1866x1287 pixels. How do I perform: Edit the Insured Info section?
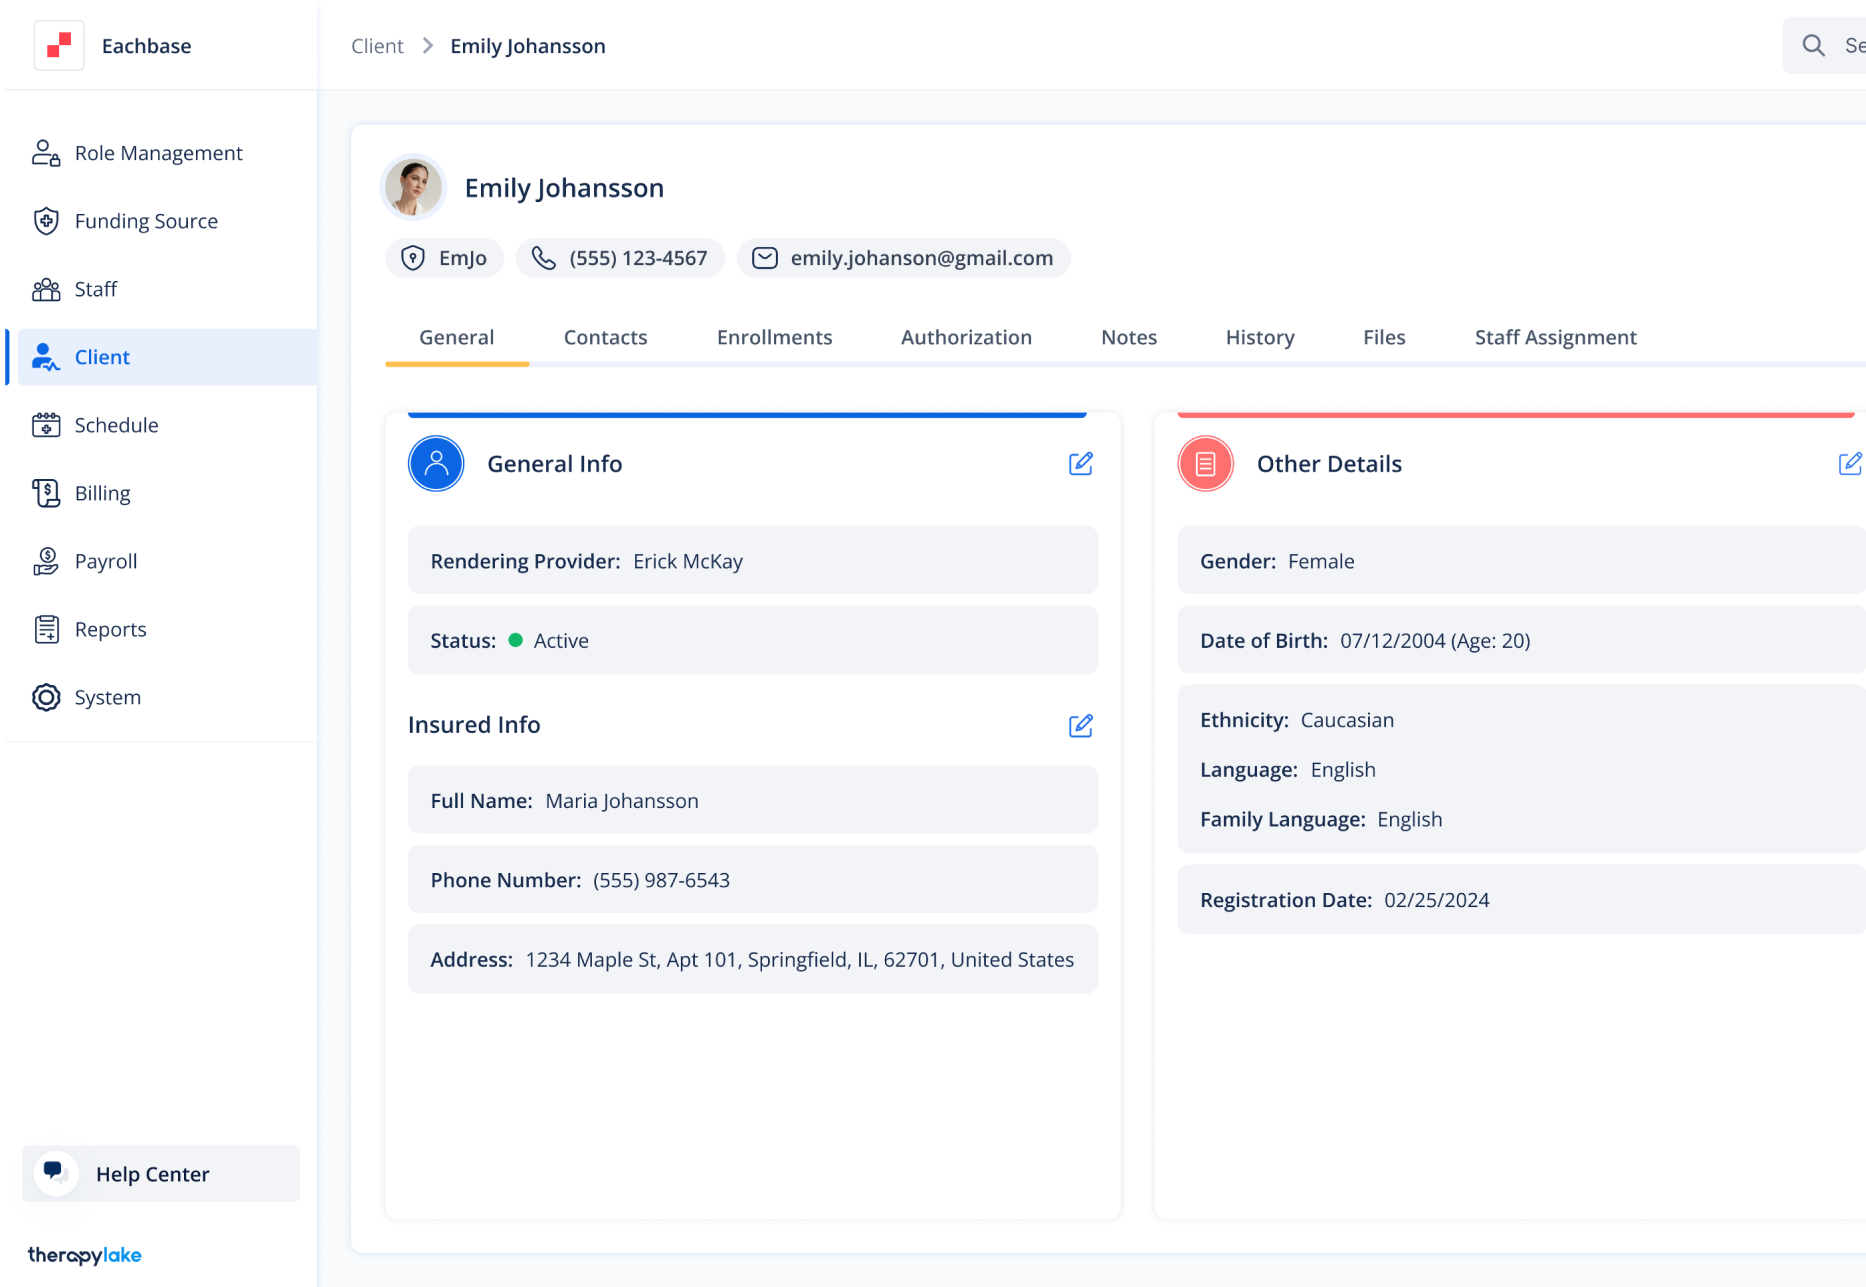coord(1080,726)
